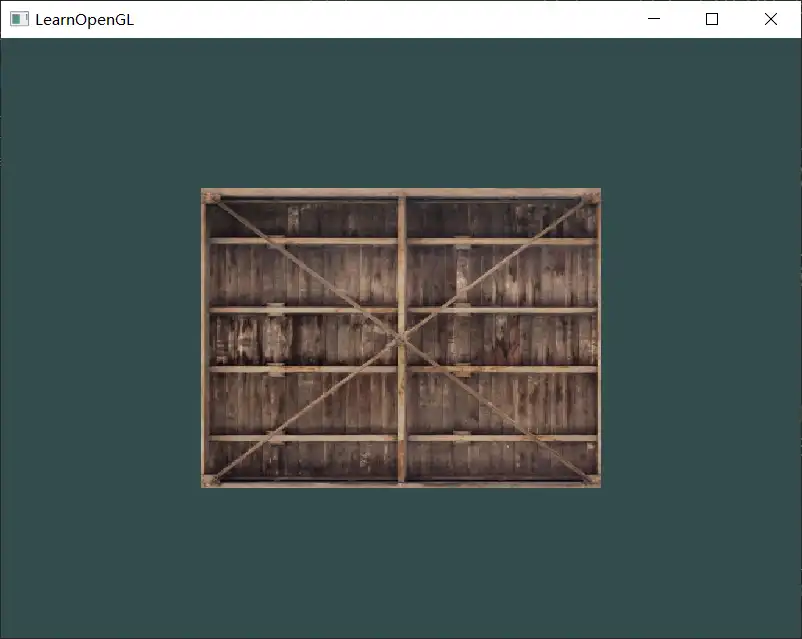Close the LearnOpenGL window

[x=771, y=19]
